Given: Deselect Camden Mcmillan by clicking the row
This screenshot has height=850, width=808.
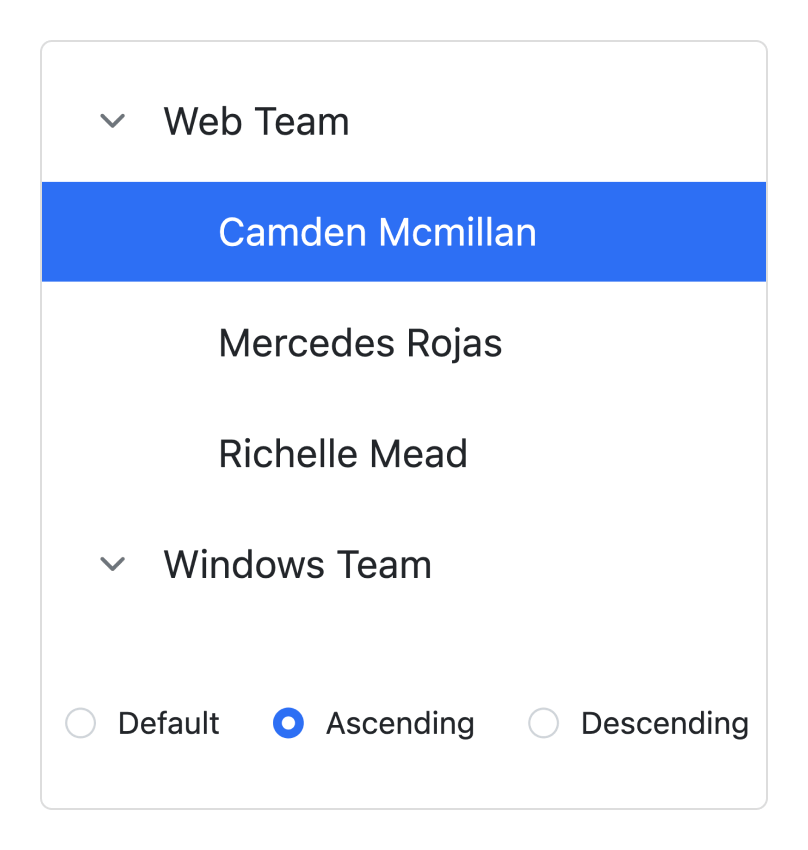Looking at the screenshot, I should coord(377,232).
